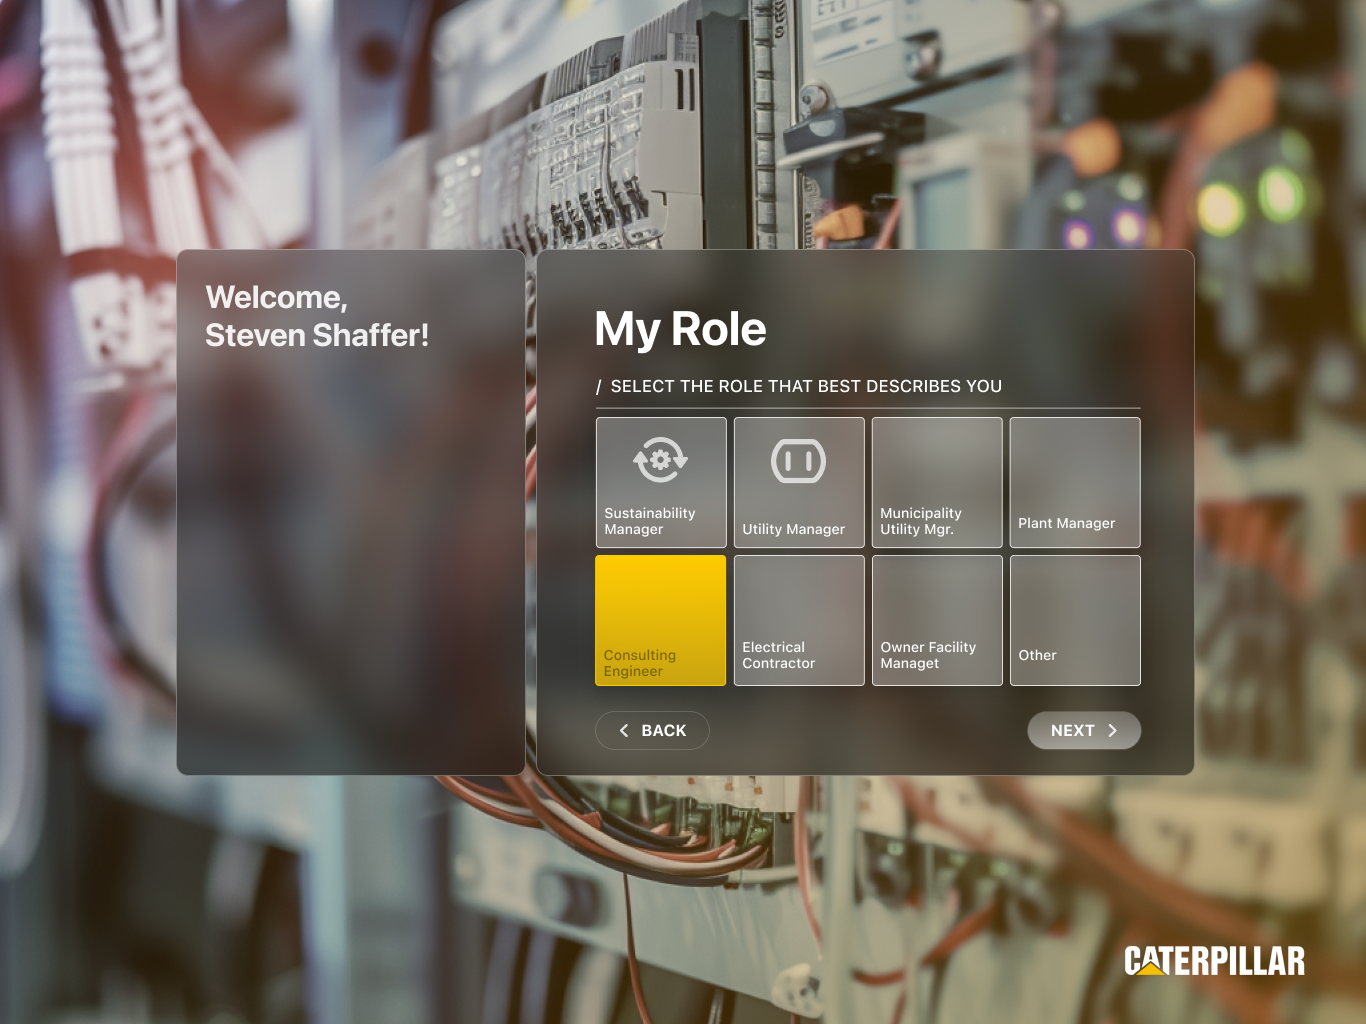Go back with the BACK button
The width and height of the screenshot is (1366, 1024).
(652, 730)
